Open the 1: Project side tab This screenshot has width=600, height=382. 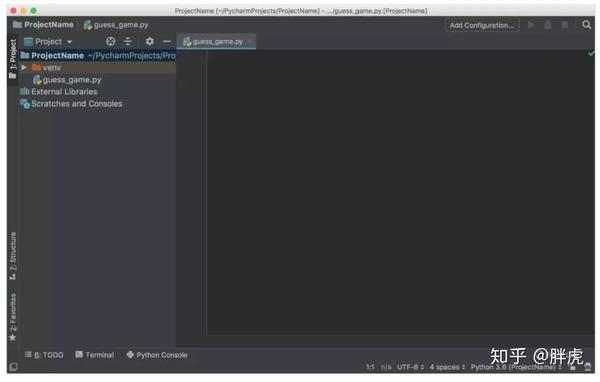coord(13,59)
